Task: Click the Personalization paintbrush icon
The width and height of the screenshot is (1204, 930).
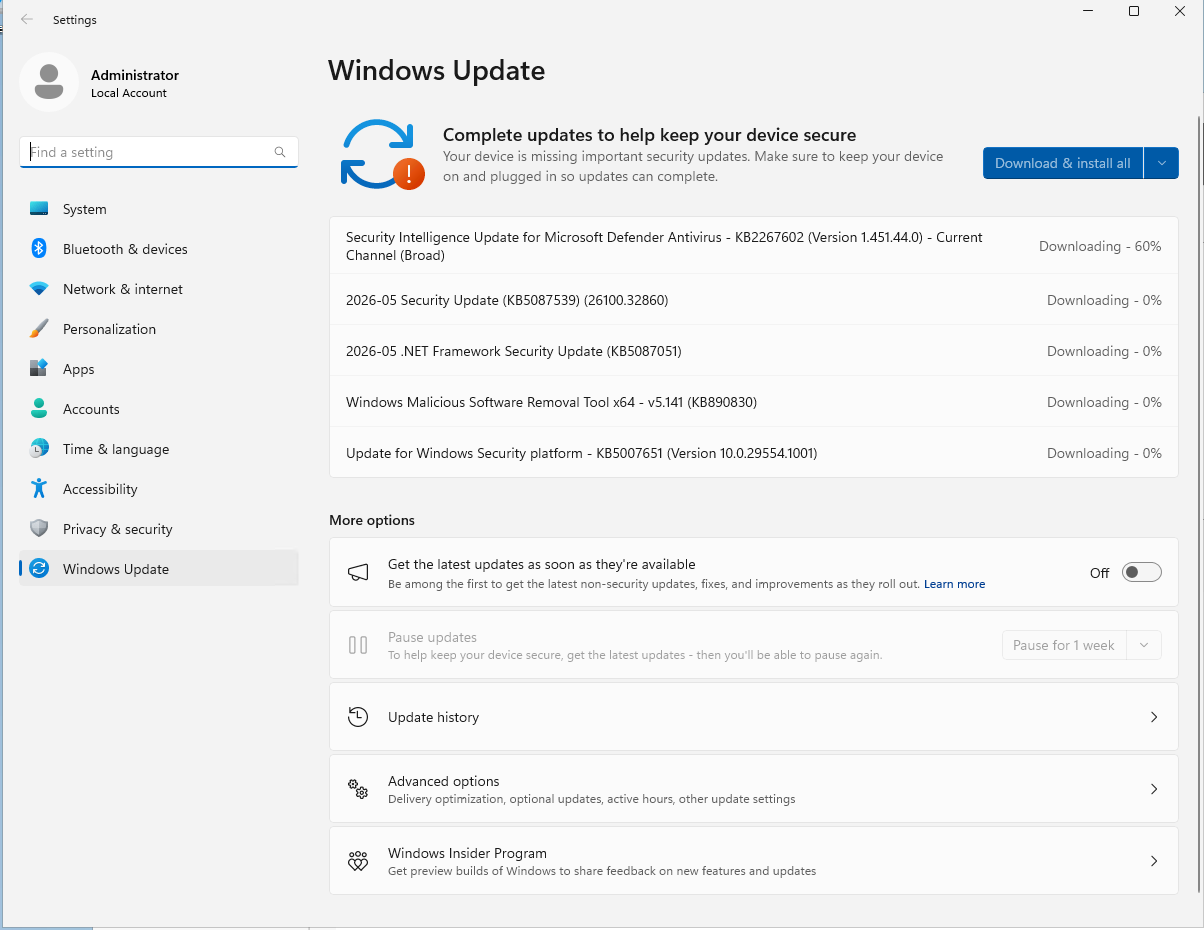Action: click(39, 329)
